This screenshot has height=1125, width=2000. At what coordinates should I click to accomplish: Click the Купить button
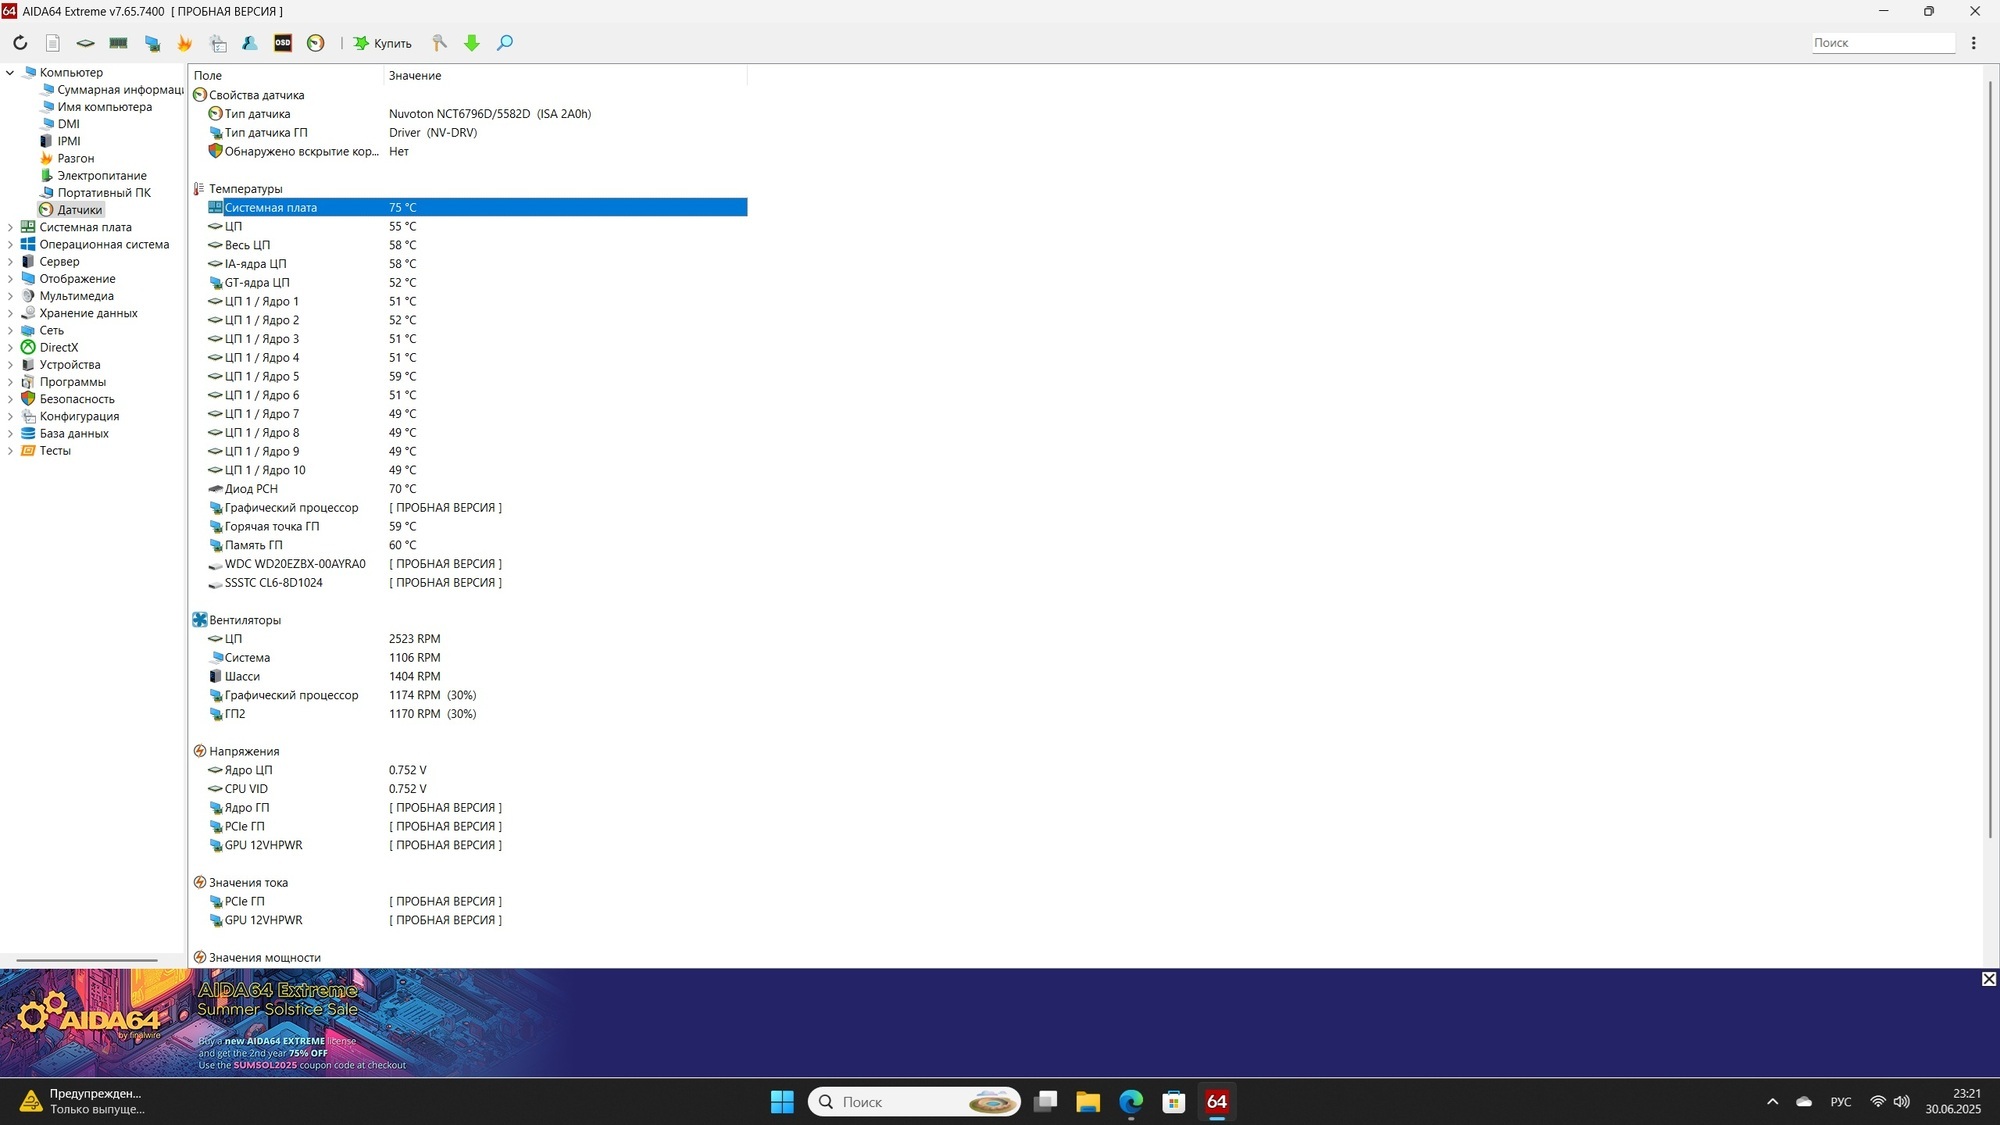click(383, 43)
